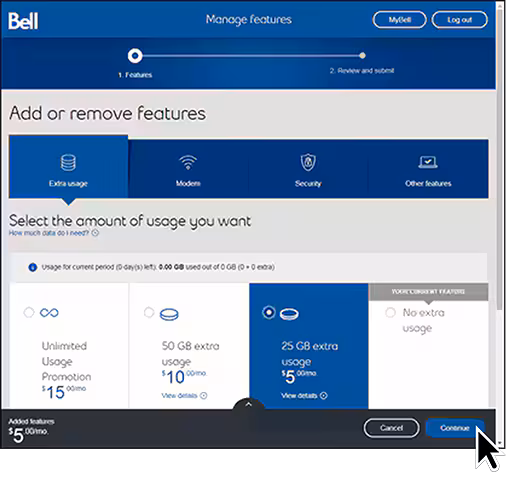The width and height of the screenshot is (520, 480).
Task: Click the Log out button
Action: [x=460, y=20]
